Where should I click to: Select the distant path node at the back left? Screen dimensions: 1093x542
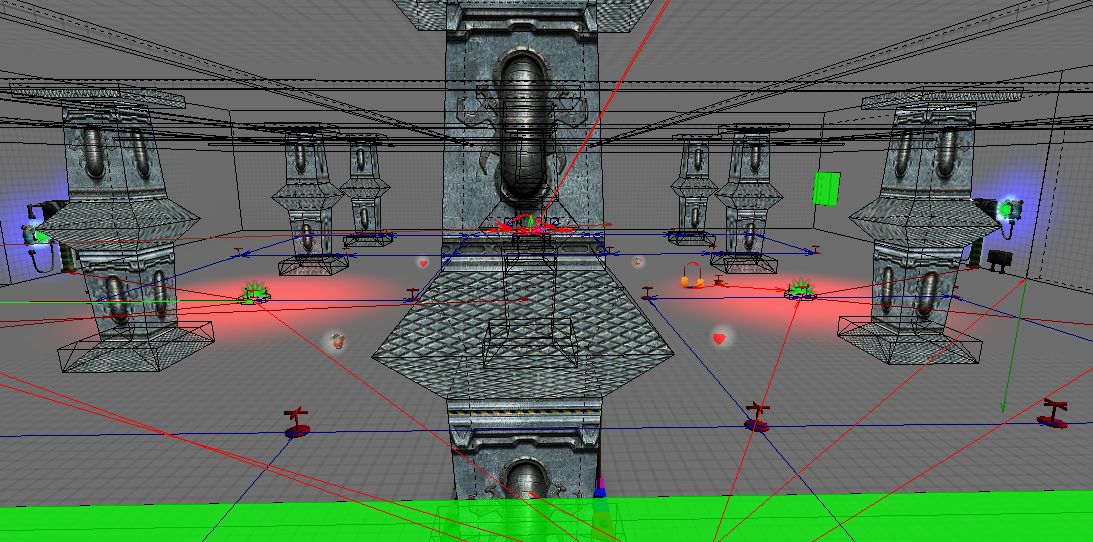click(238, 251)
